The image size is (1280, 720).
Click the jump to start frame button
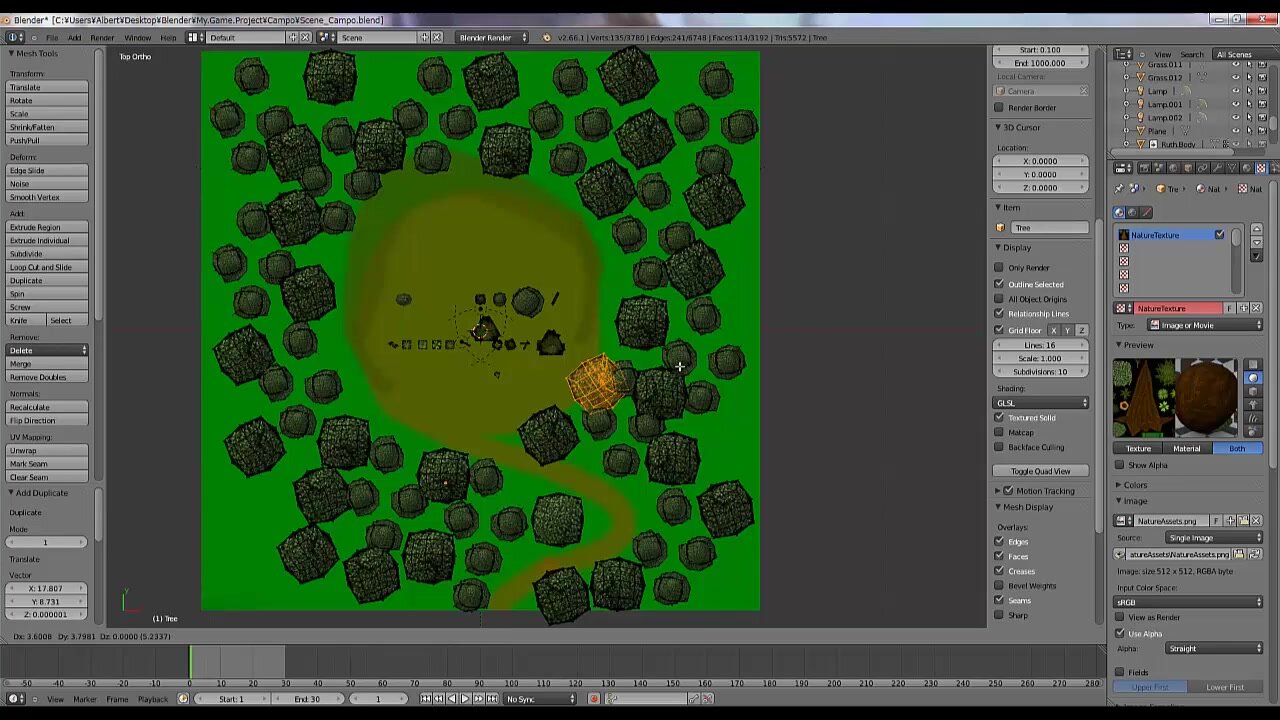click(x=425, y=699)
